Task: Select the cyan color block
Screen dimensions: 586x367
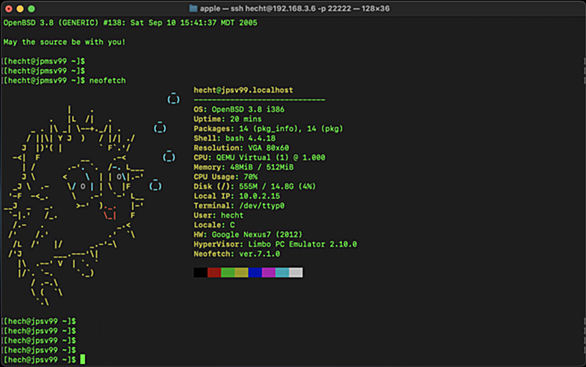Action: (x=282, y=272)
